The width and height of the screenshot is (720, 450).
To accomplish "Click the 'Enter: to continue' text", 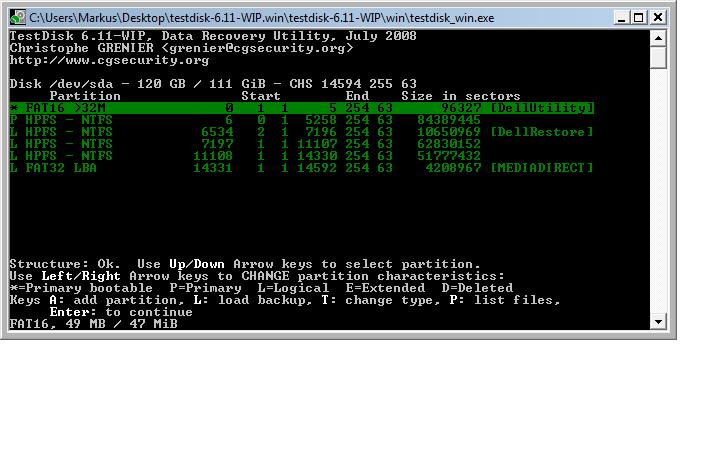I will point(121,312).
